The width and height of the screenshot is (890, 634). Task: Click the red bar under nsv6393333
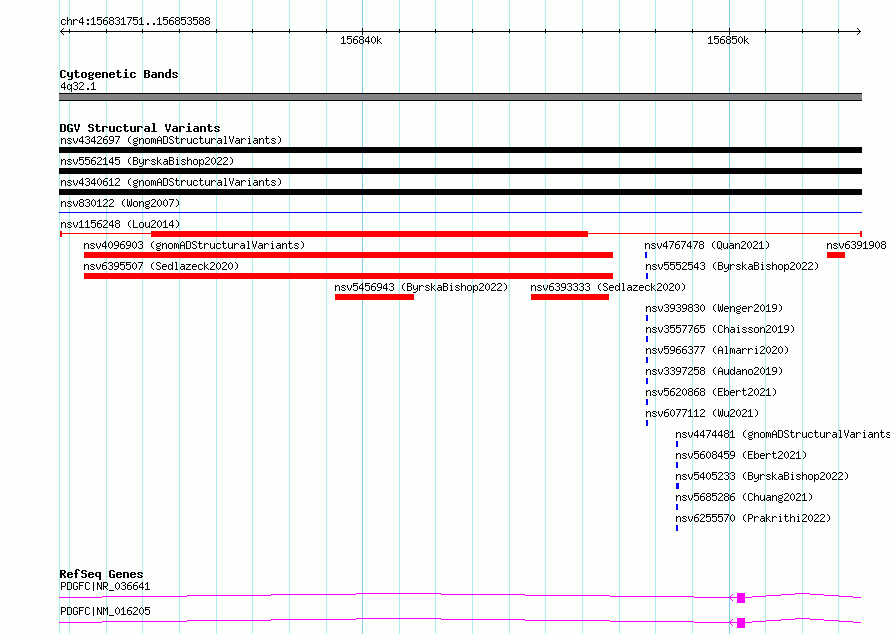[x=570, y=297]
